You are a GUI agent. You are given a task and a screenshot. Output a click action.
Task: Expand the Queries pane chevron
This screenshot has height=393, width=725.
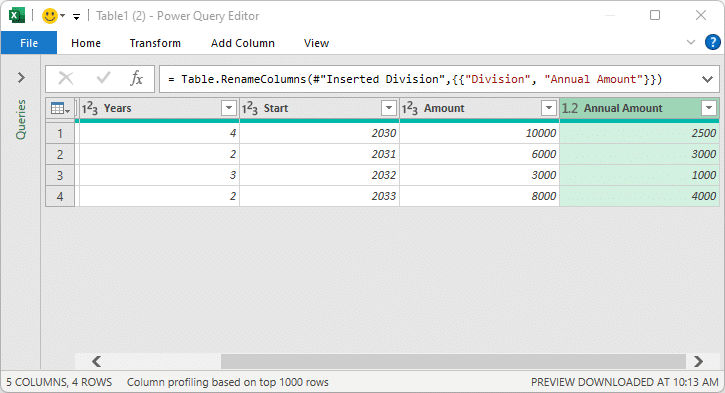21,77
